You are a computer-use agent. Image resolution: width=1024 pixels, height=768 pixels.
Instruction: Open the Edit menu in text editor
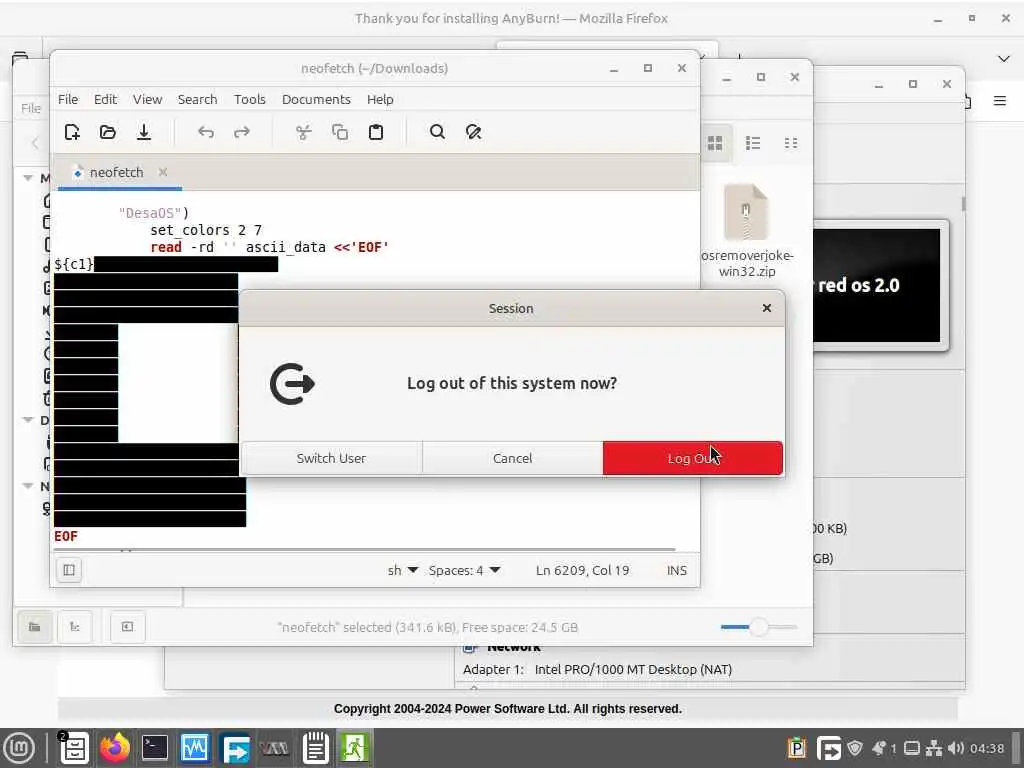coord(105,99)
